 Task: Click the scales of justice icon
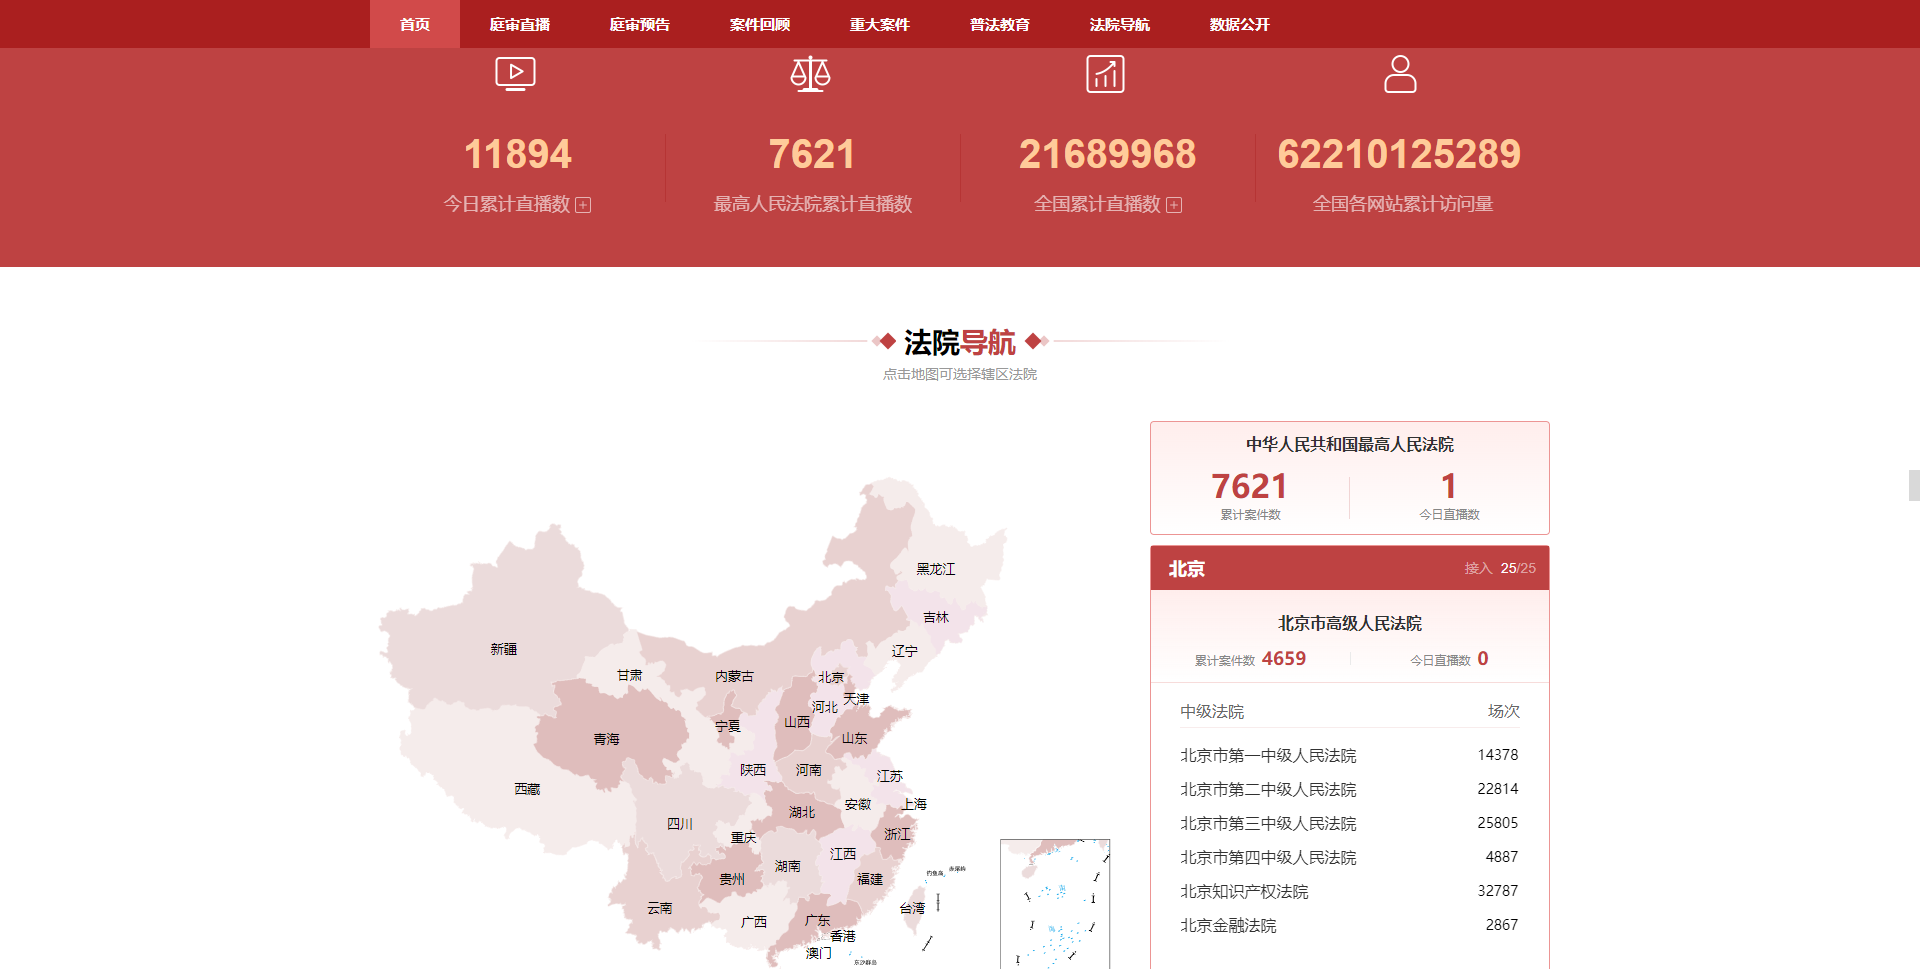(810, 74)
